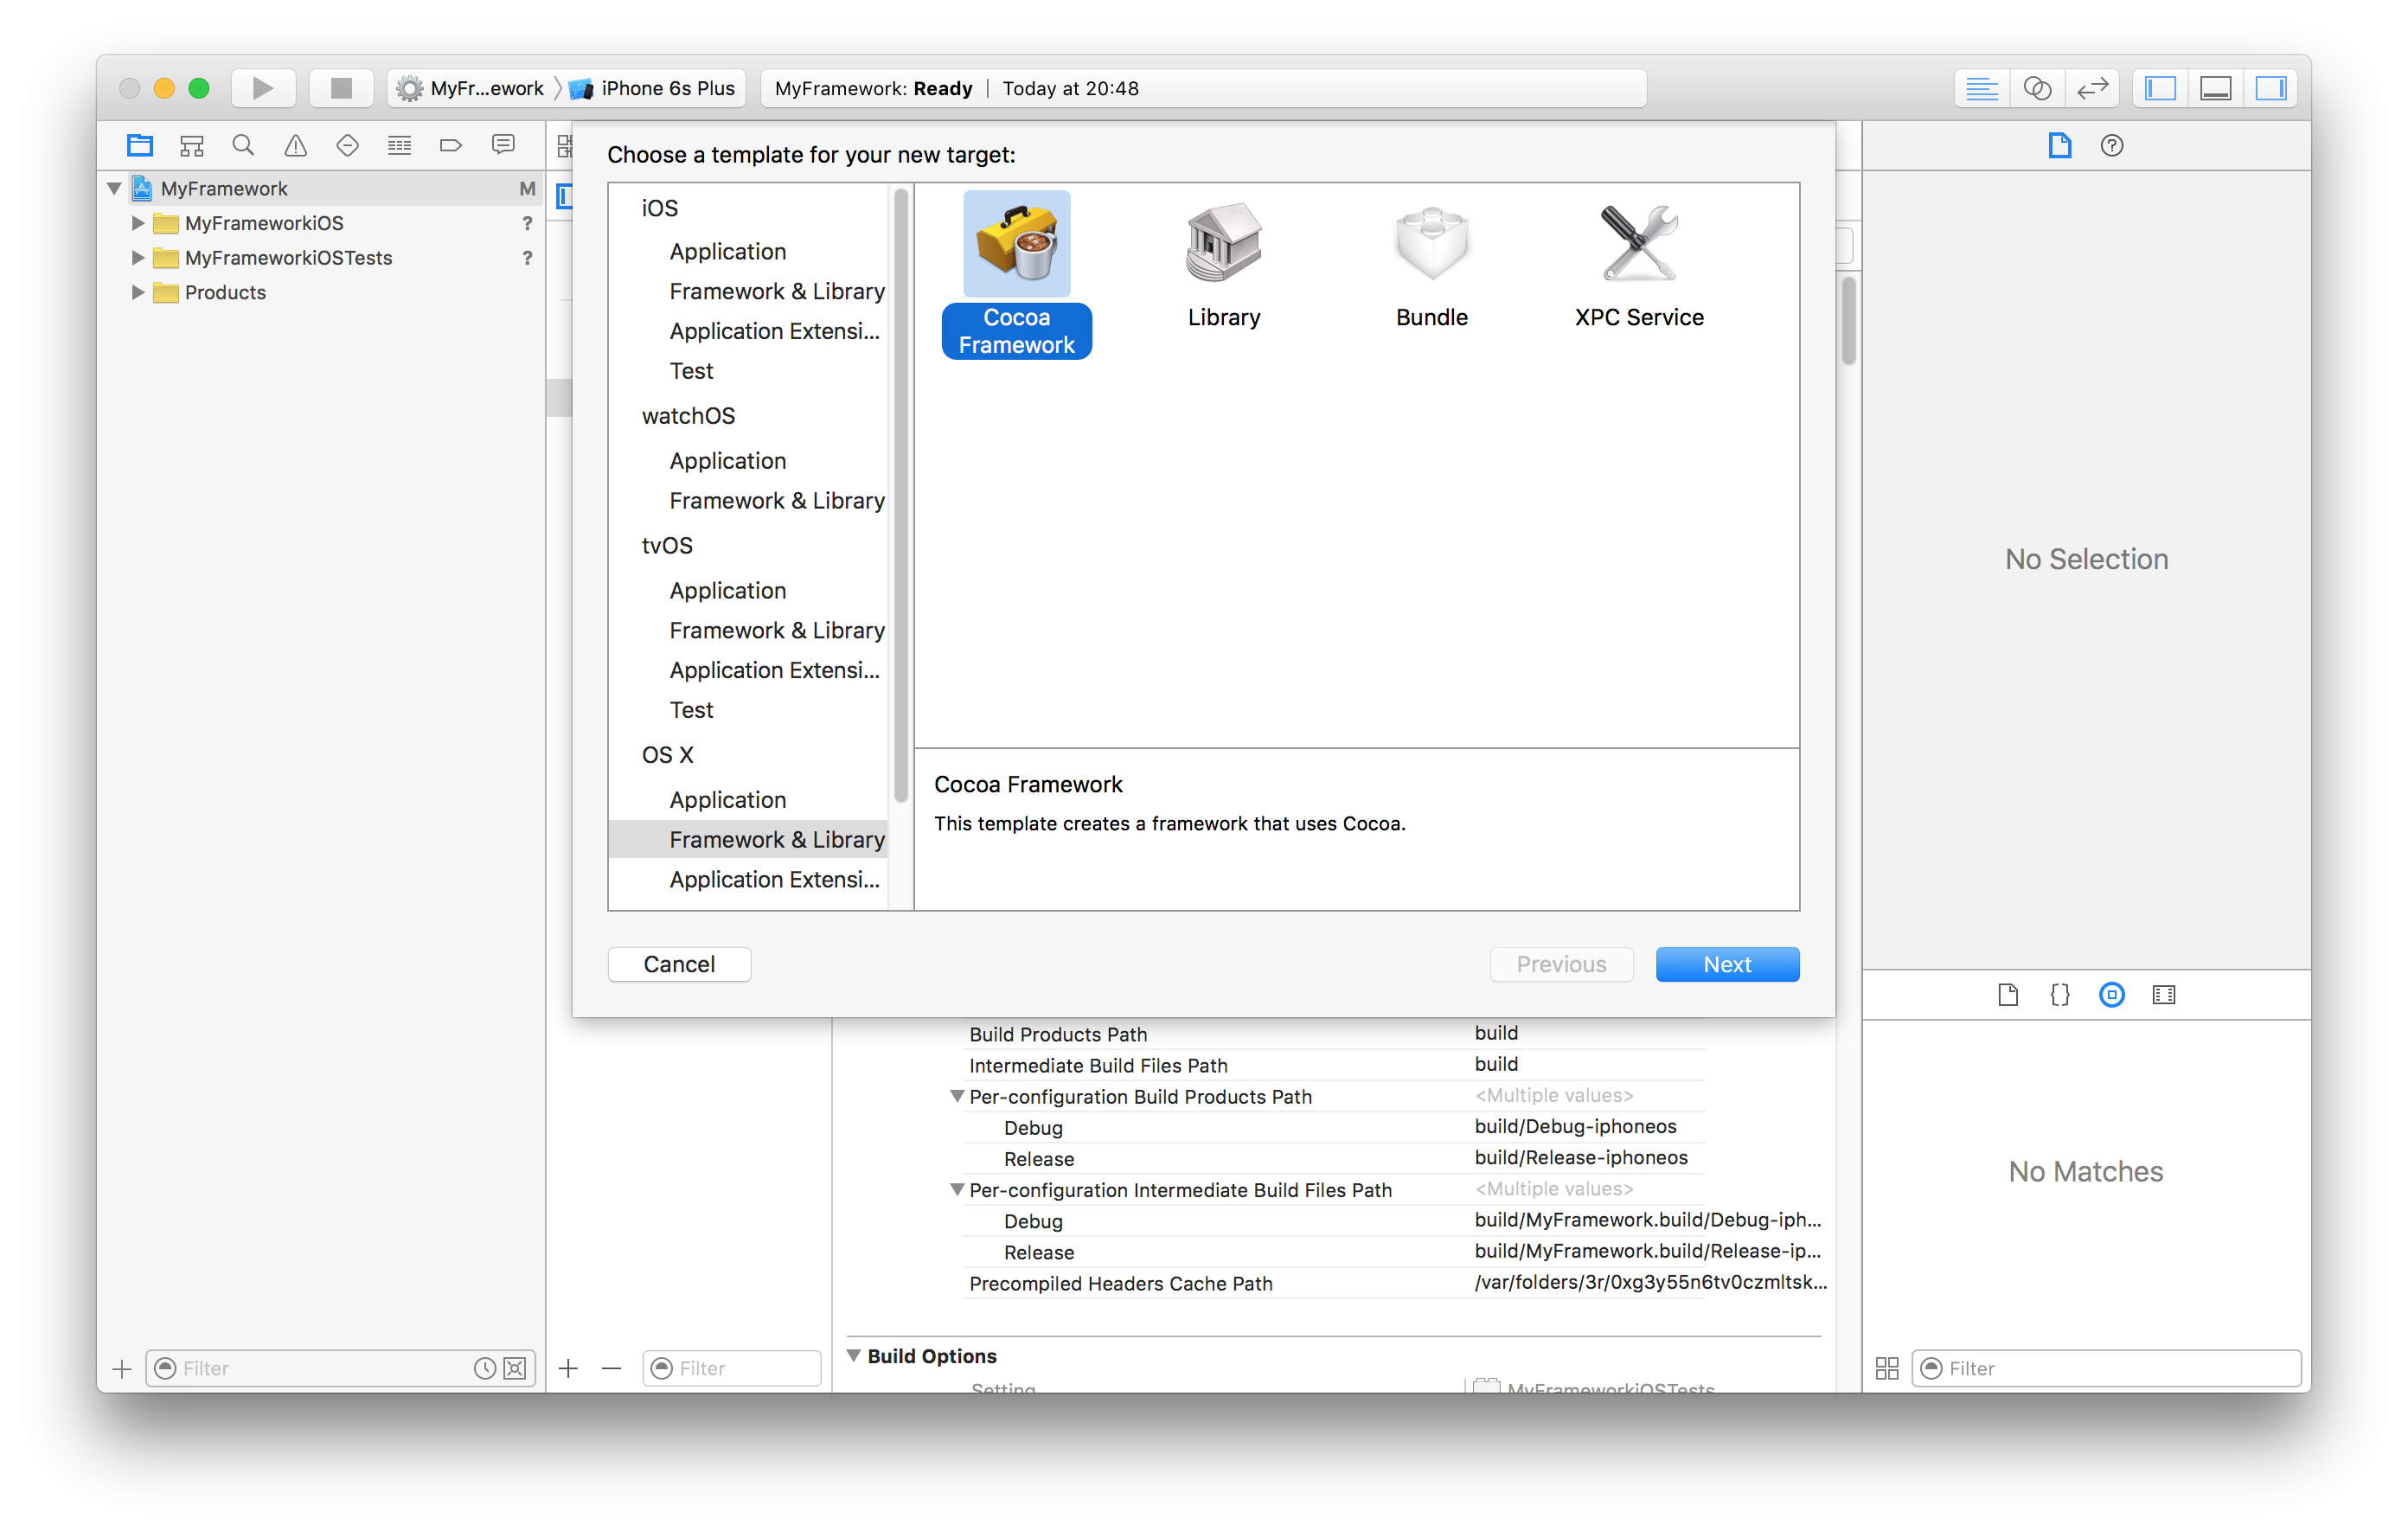Viewport: 2408px width, 1531px height.
Task: Choose iOS Test category
Action: click(x=691, y=371)
